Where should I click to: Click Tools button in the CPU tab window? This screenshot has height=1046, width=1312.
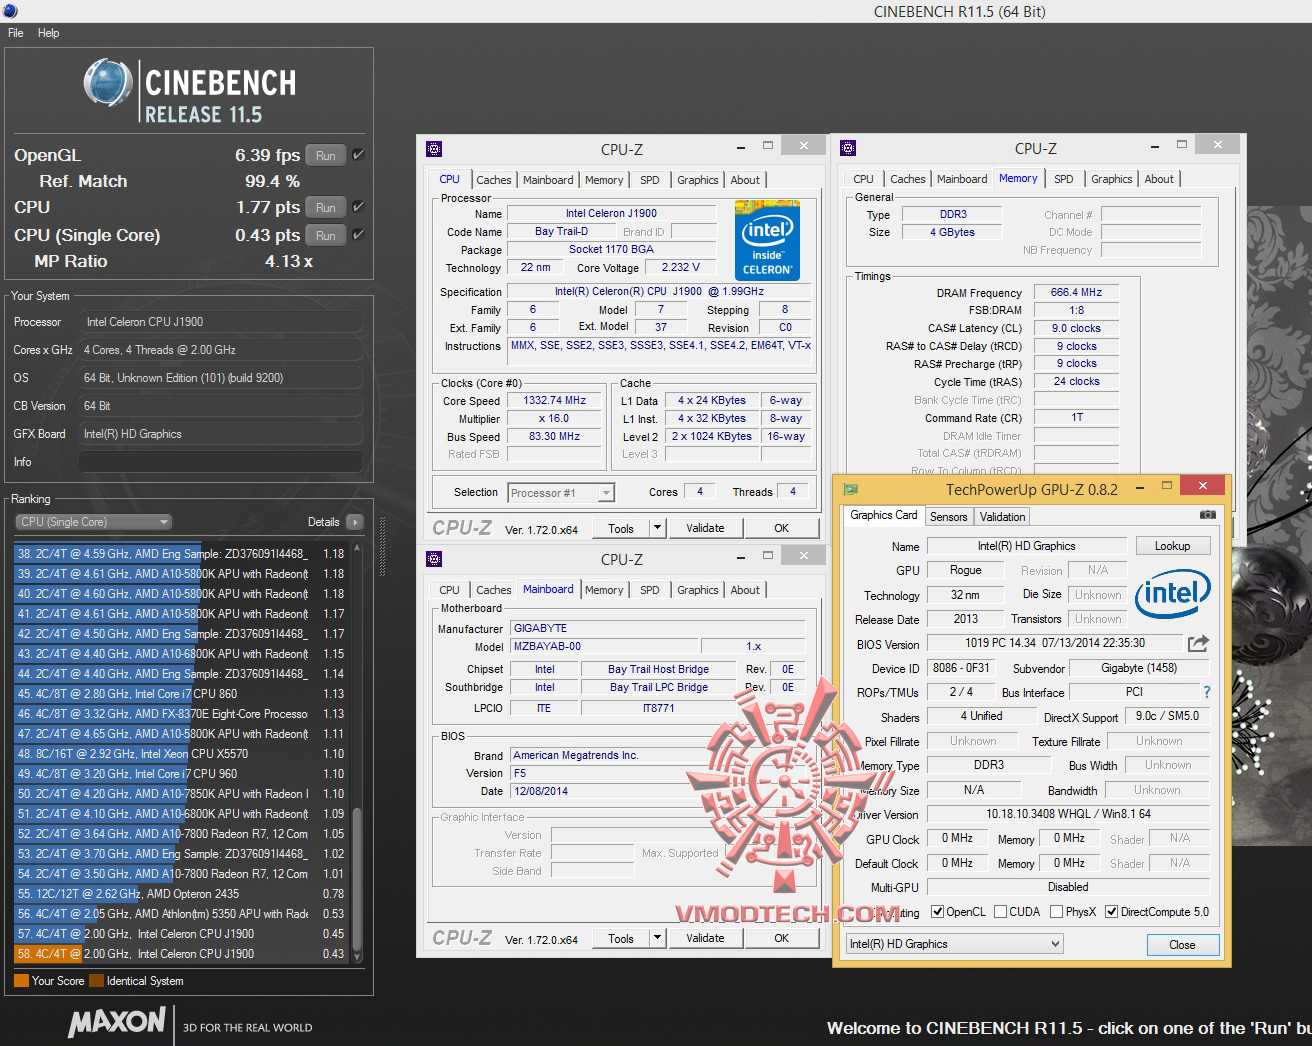pos(621,528)
